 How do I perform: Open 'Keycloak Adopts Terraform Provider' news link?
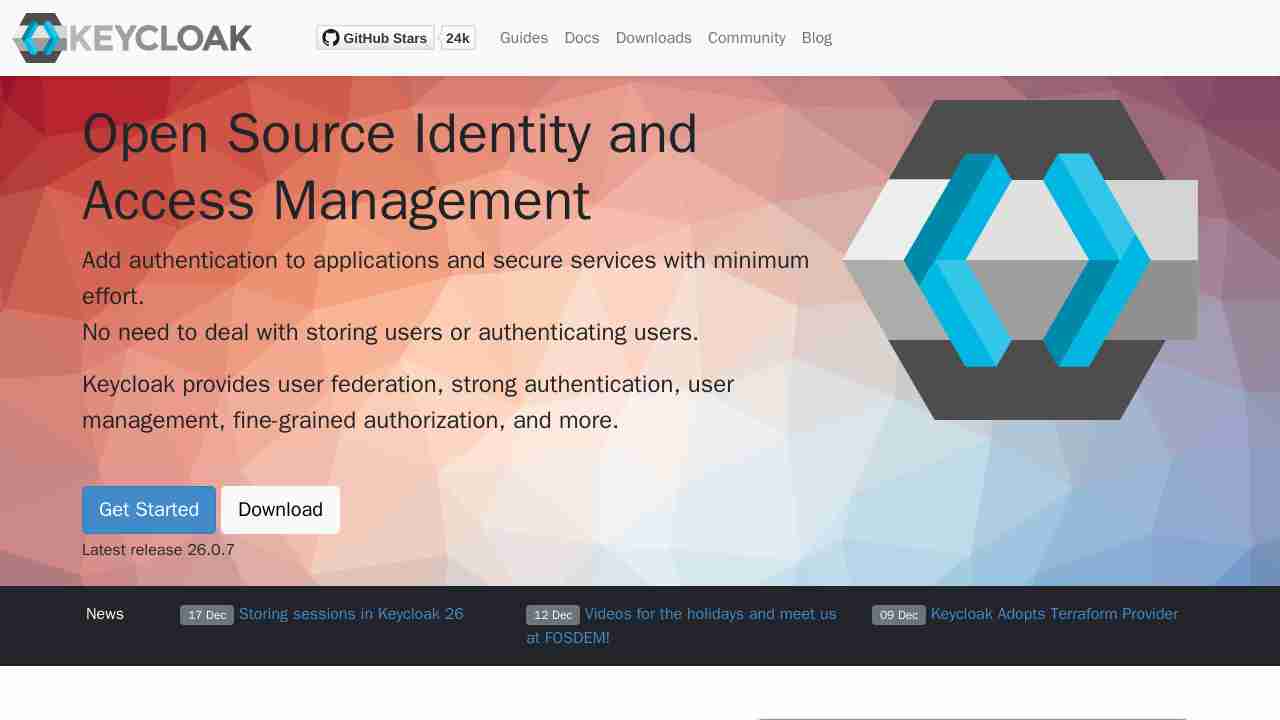coord(1054,614)
